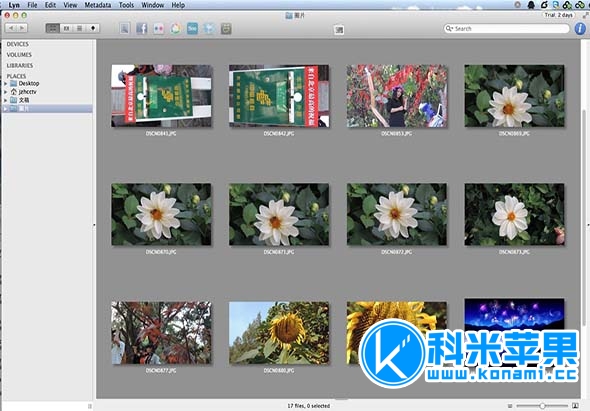Open the Lyn application menu
Viewport: 590px width, 411px height.
(x=14, y=5)
